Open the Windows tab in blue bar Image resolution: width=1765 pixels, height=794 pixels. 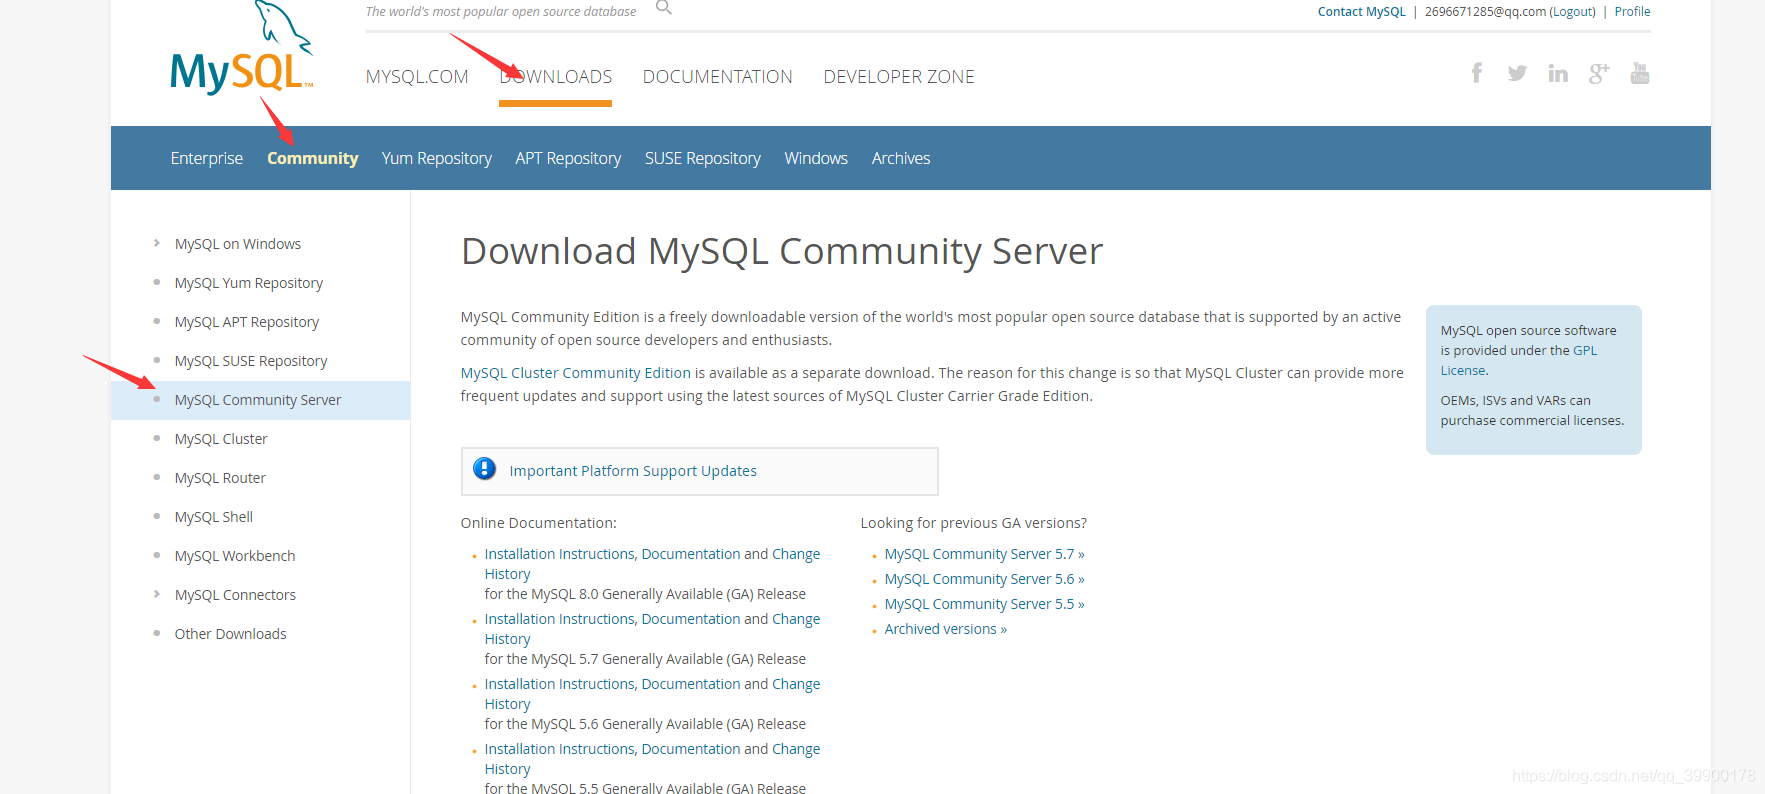(816, 158)
